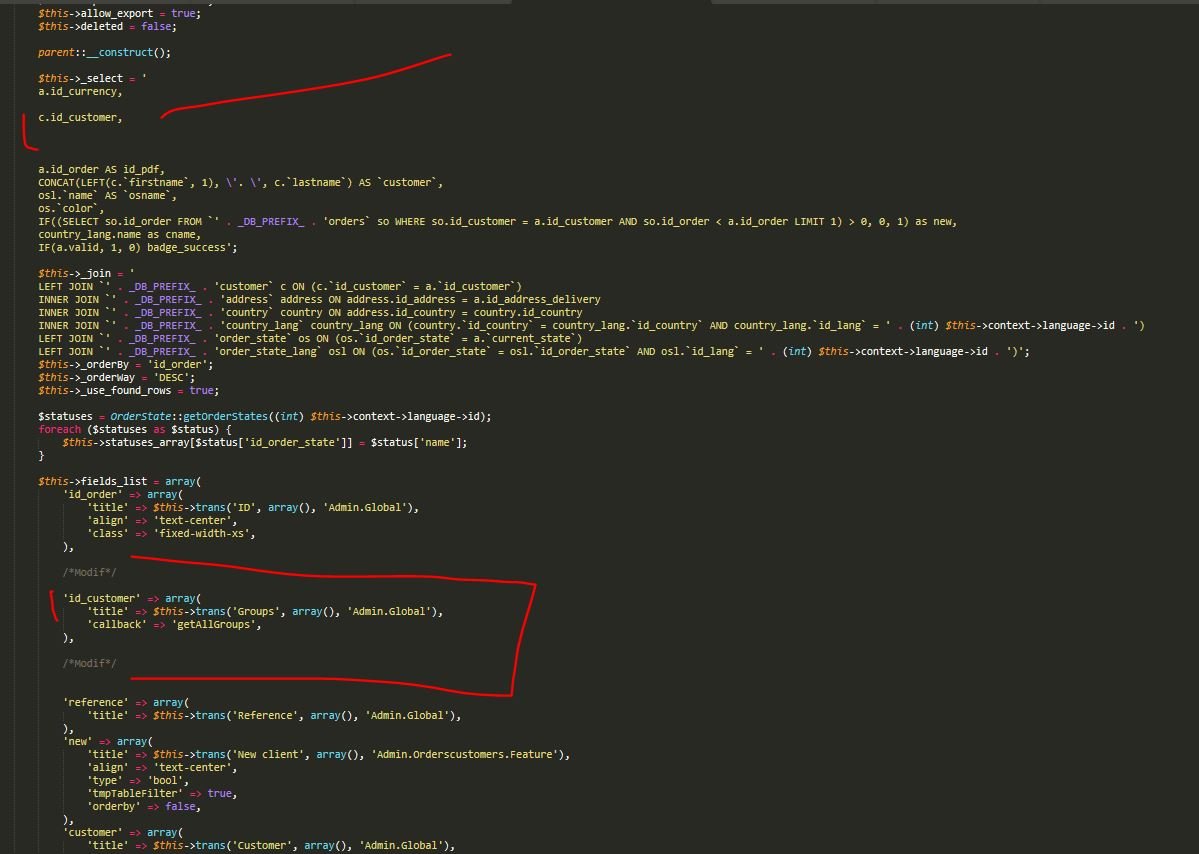This screenshot has height=854, width=1199.
Task: Click the title line containing trans('ID'
Action: point(252,508)
